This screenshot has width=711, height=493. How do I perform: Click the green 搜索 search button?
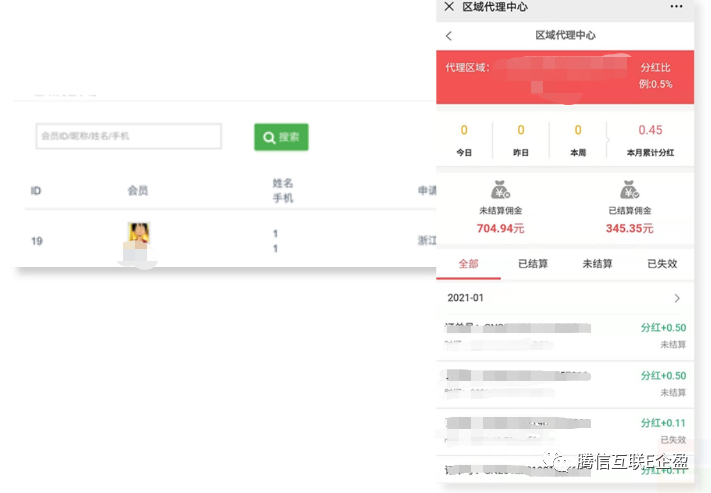(x=281, y=137)
